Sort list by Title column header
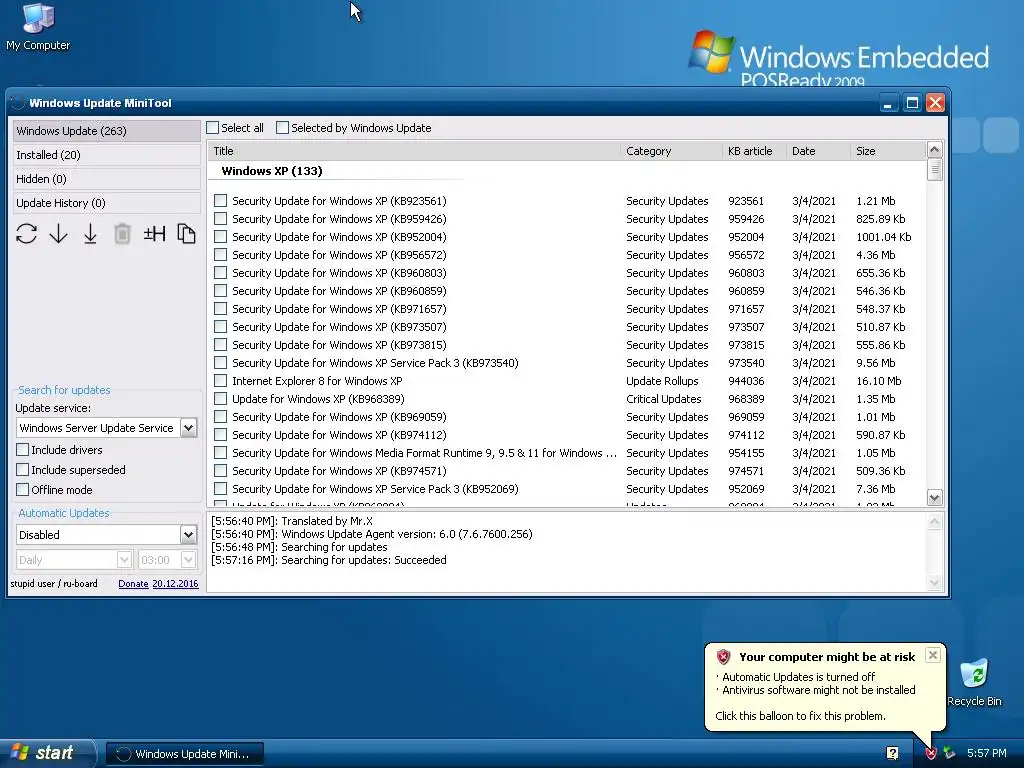 coord(414,151)
